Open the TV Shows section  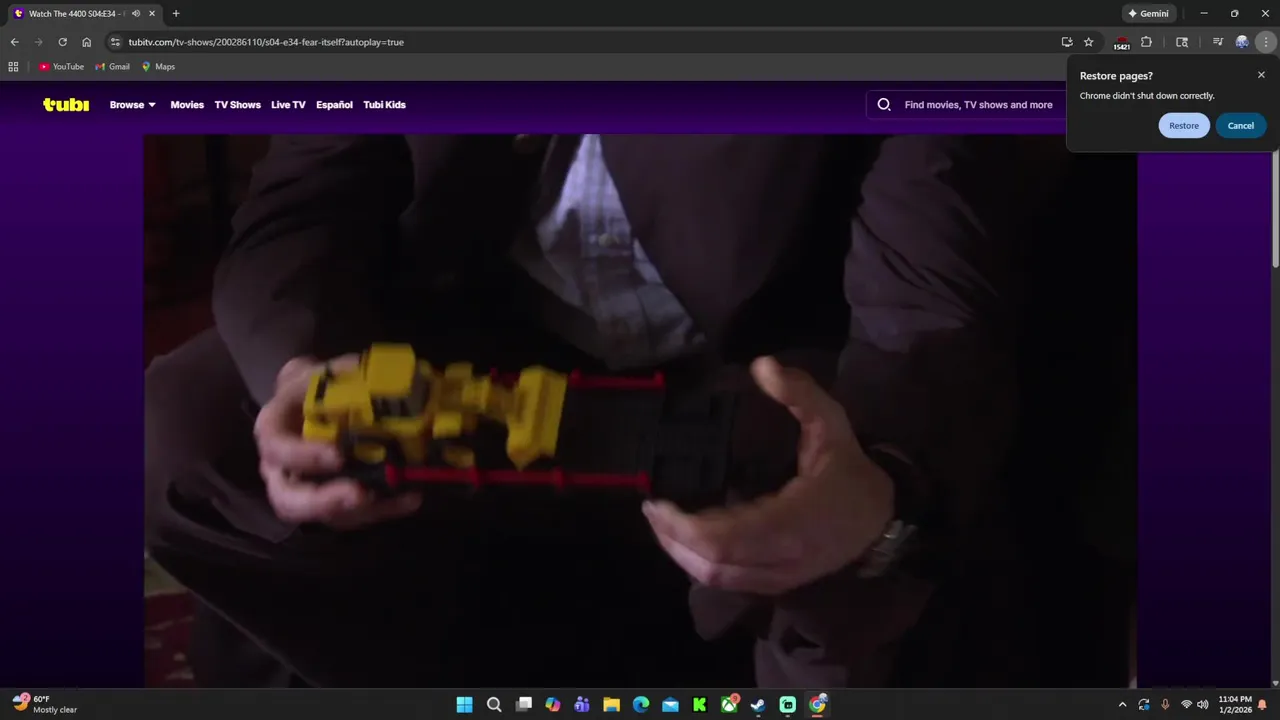(237, 104)
